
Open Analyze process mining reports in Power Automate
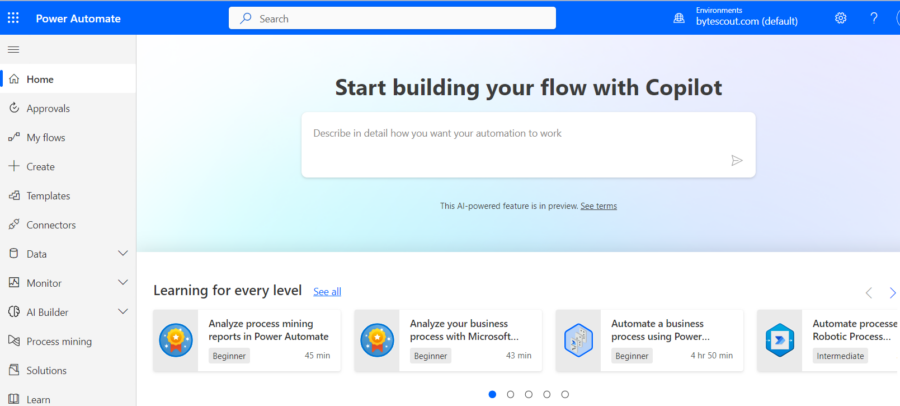coord(269,330)
